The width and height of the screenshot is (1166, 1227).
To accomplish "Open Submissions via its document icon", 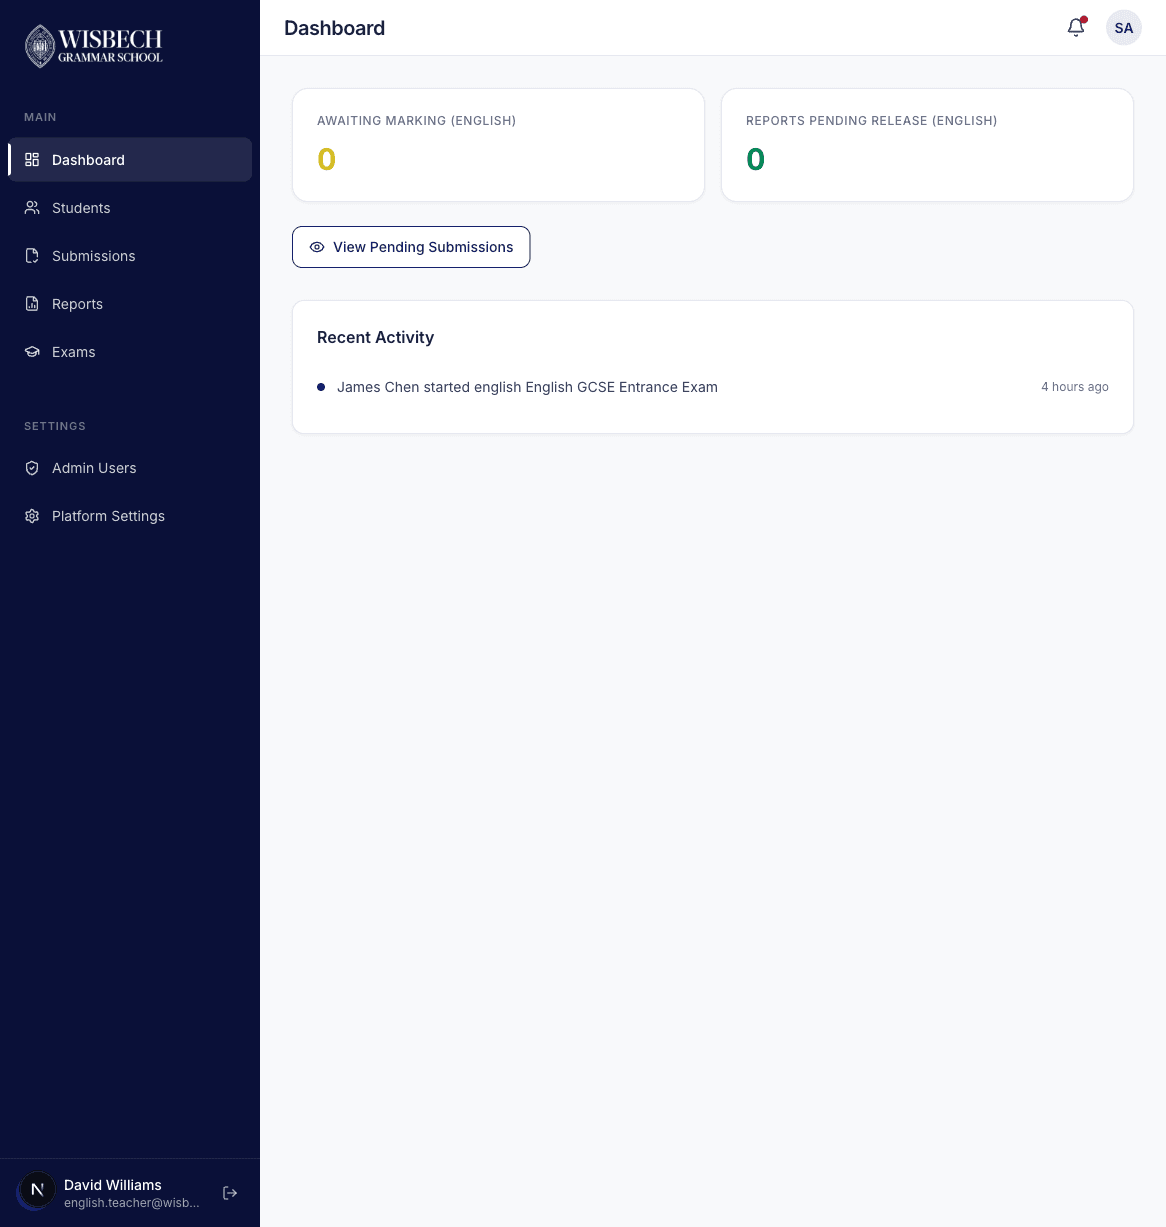I will 32,255.
